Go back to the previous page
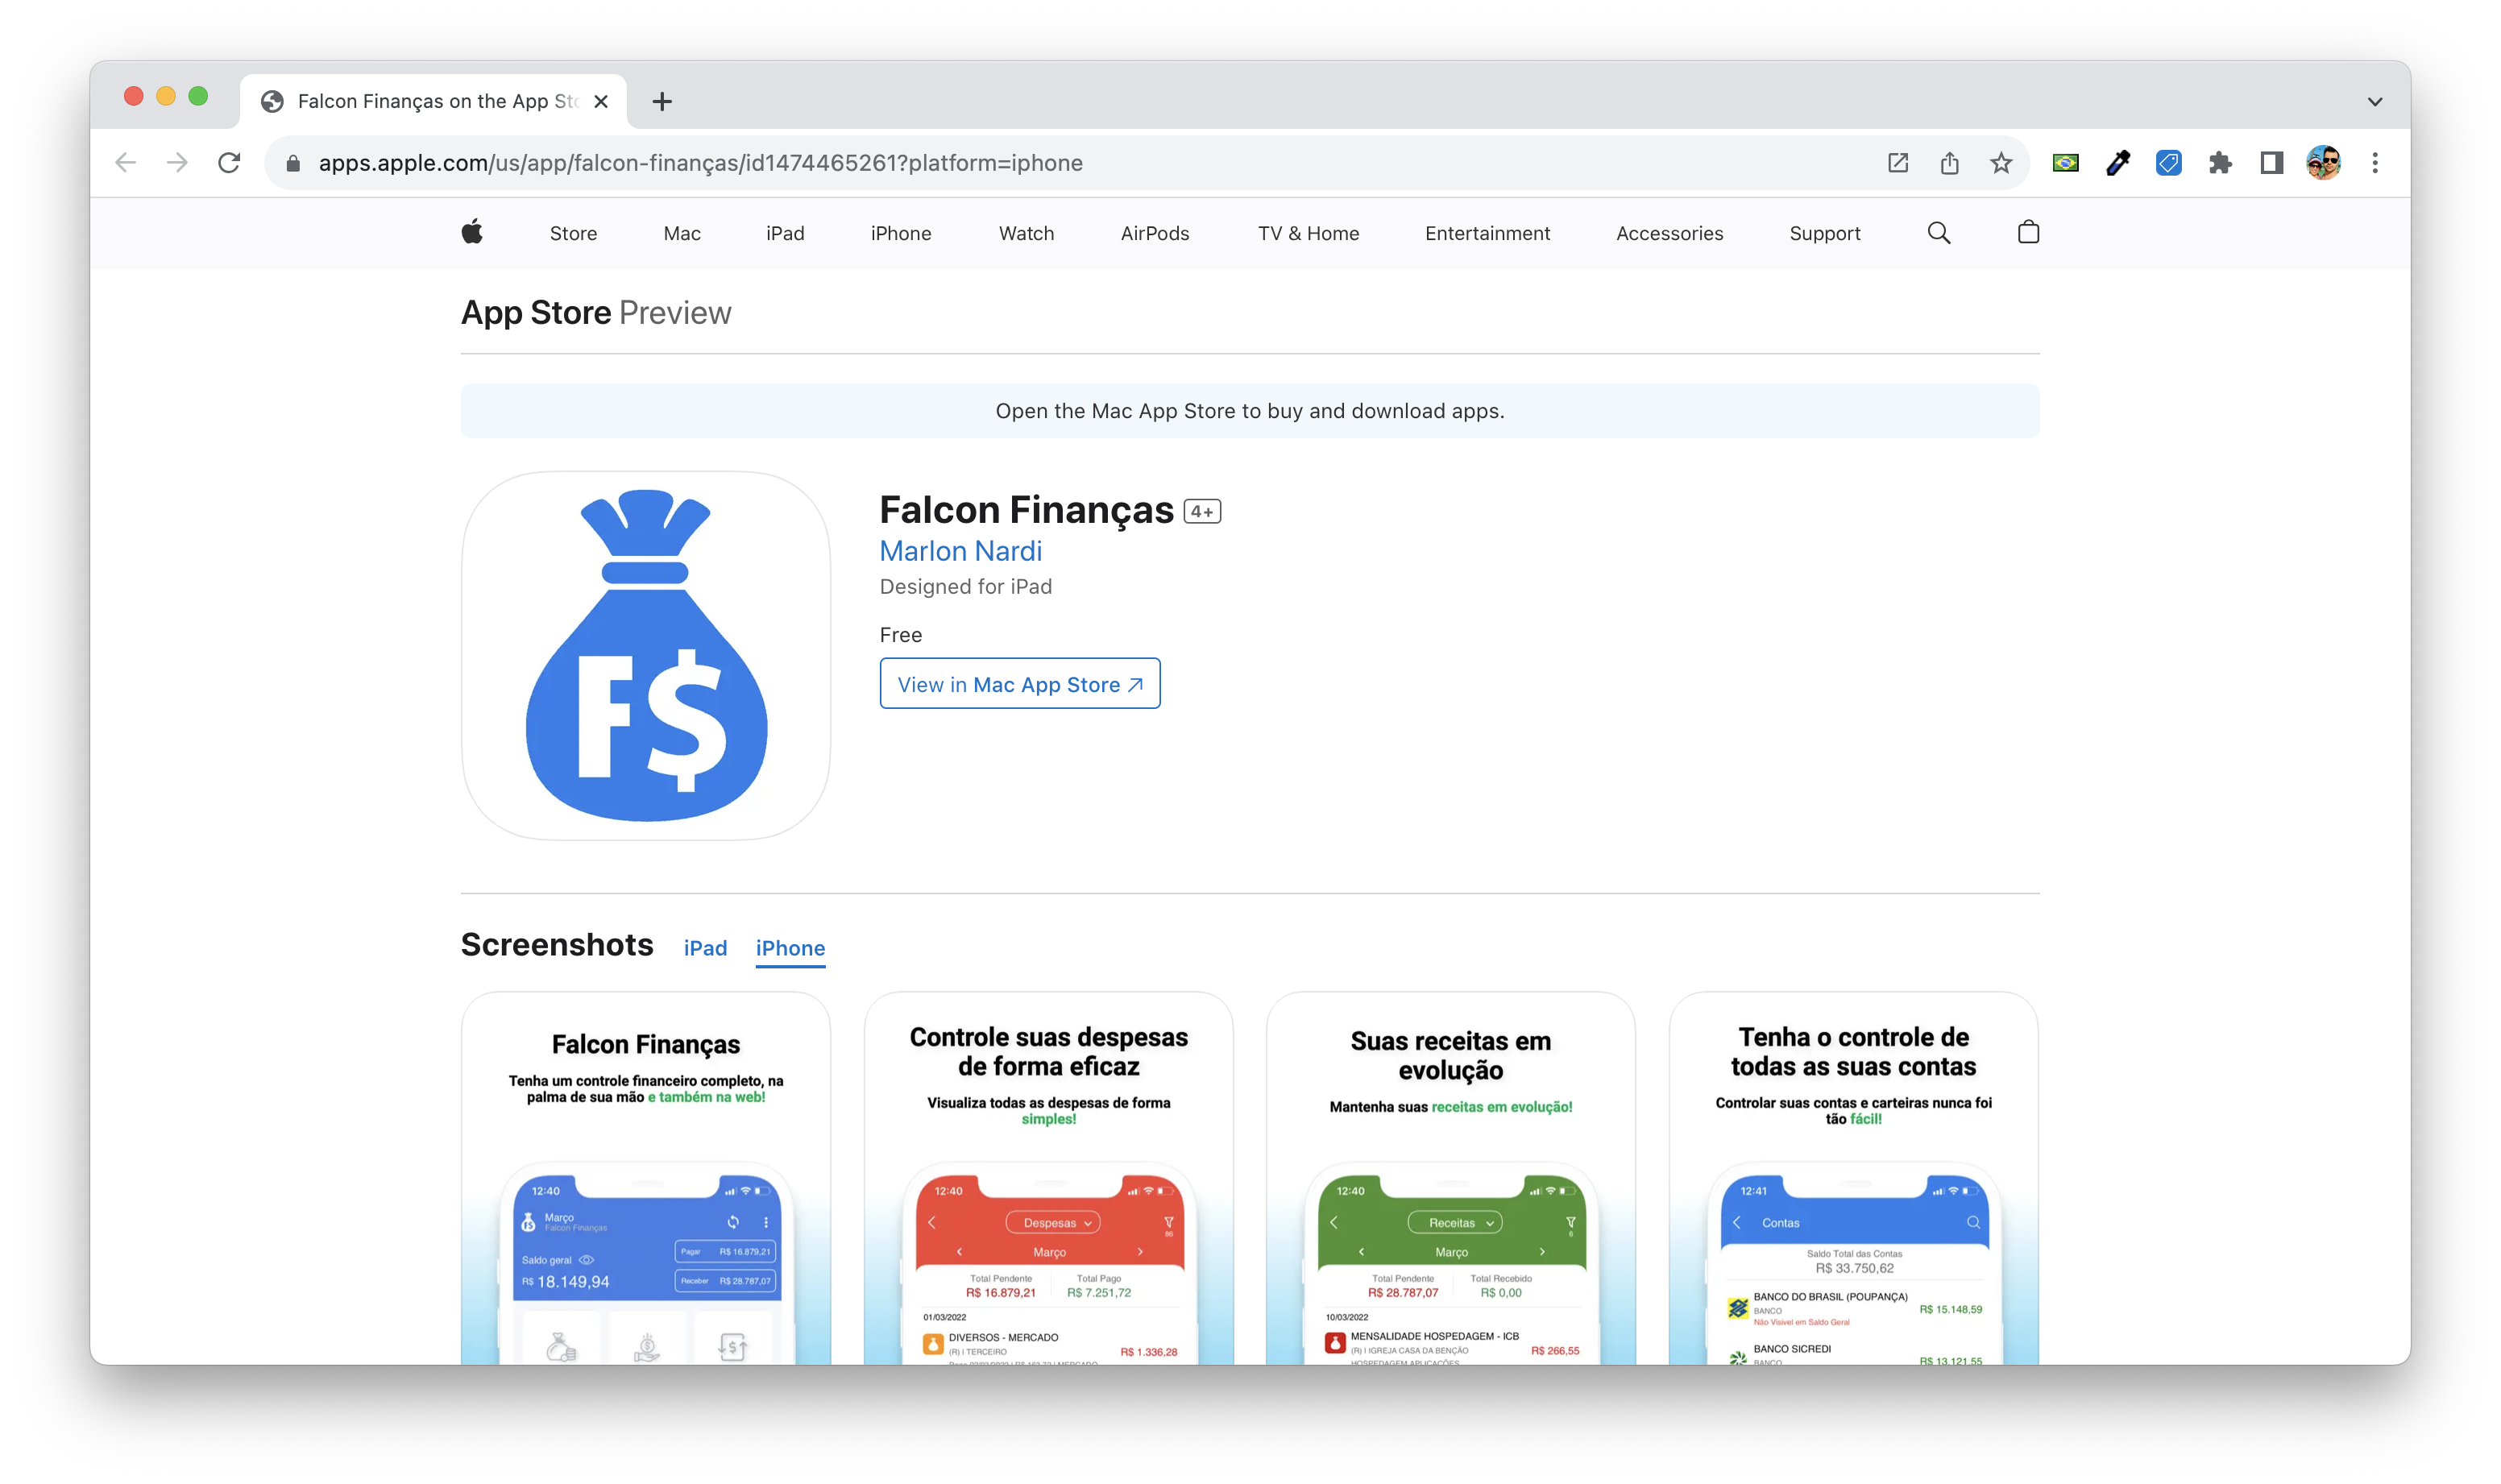 (x=125, y=163)
